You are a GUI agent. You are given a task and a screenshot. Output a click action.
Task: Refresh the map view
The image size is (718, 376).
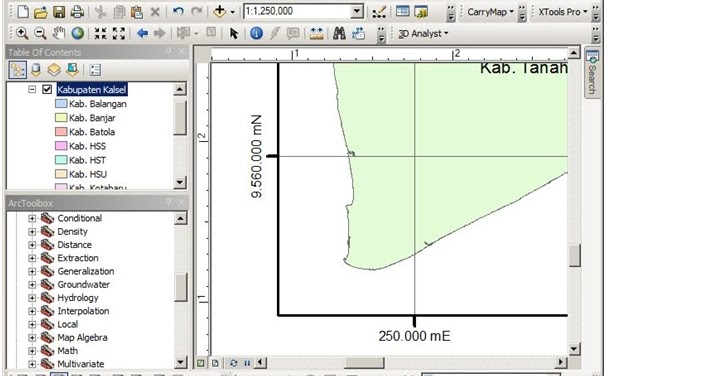click(x=234, y=363)
